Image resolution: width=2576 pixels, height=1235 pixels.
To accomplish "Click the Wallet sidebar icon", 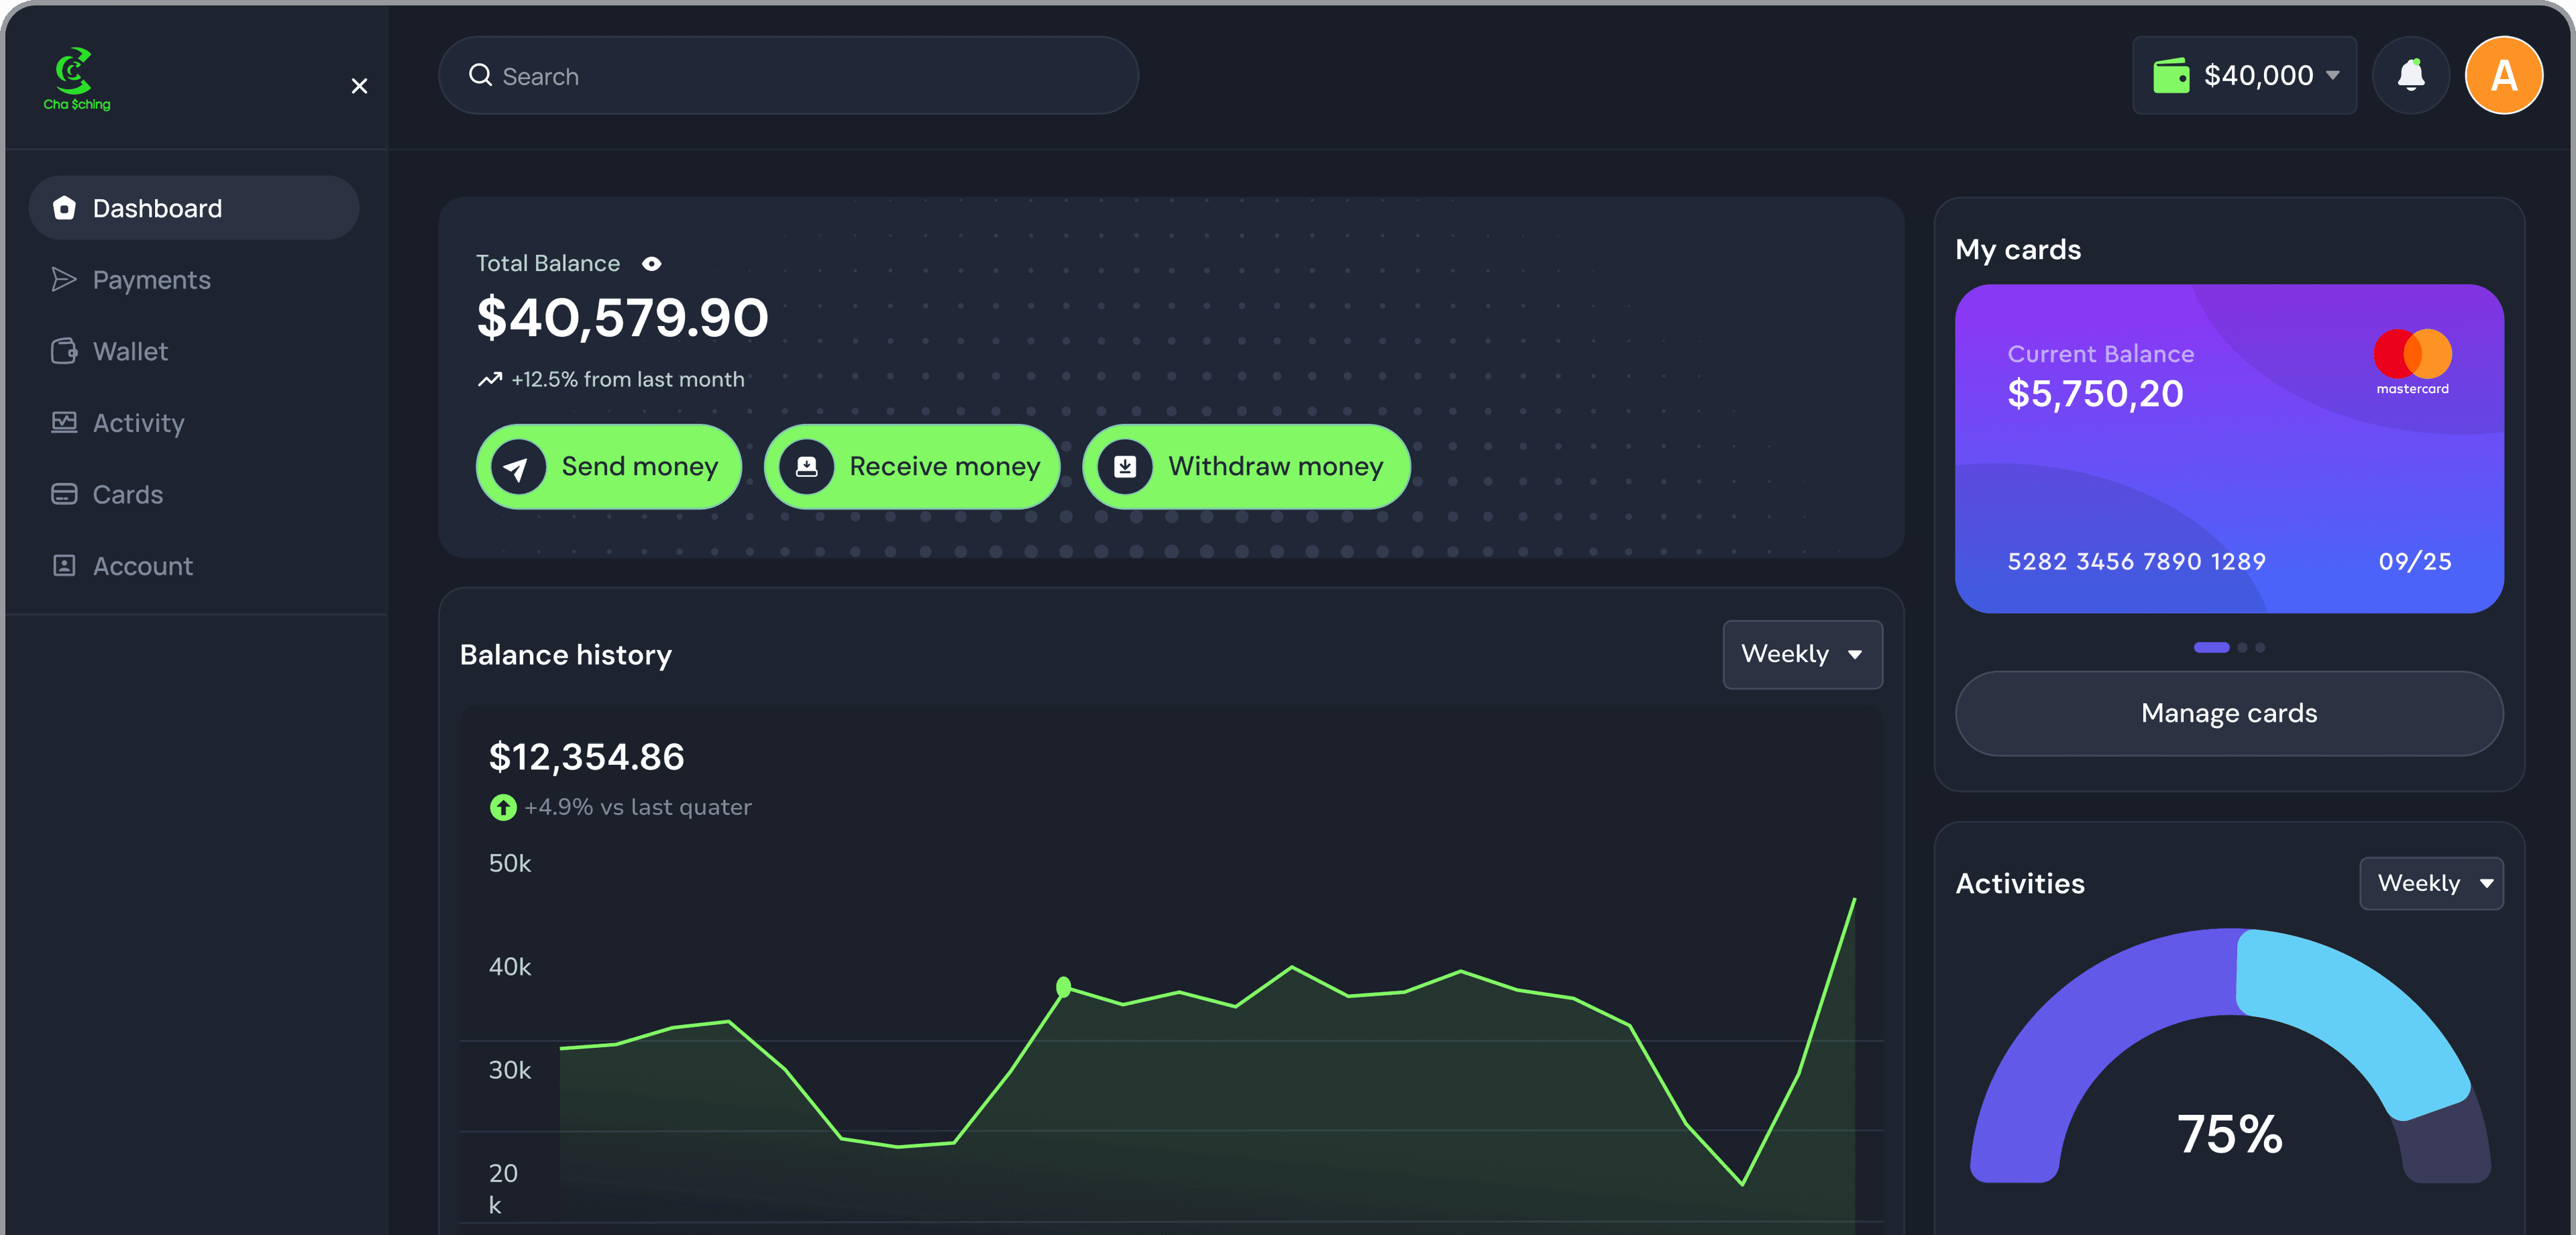I will [64, 351].
